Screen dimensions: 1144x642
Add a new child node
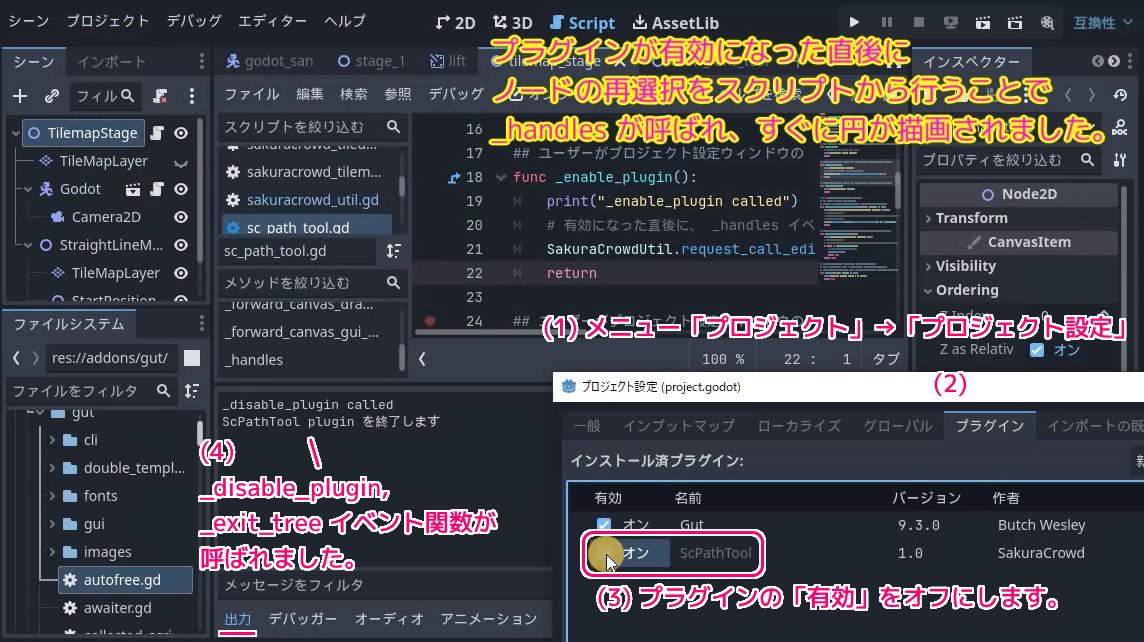20,96
